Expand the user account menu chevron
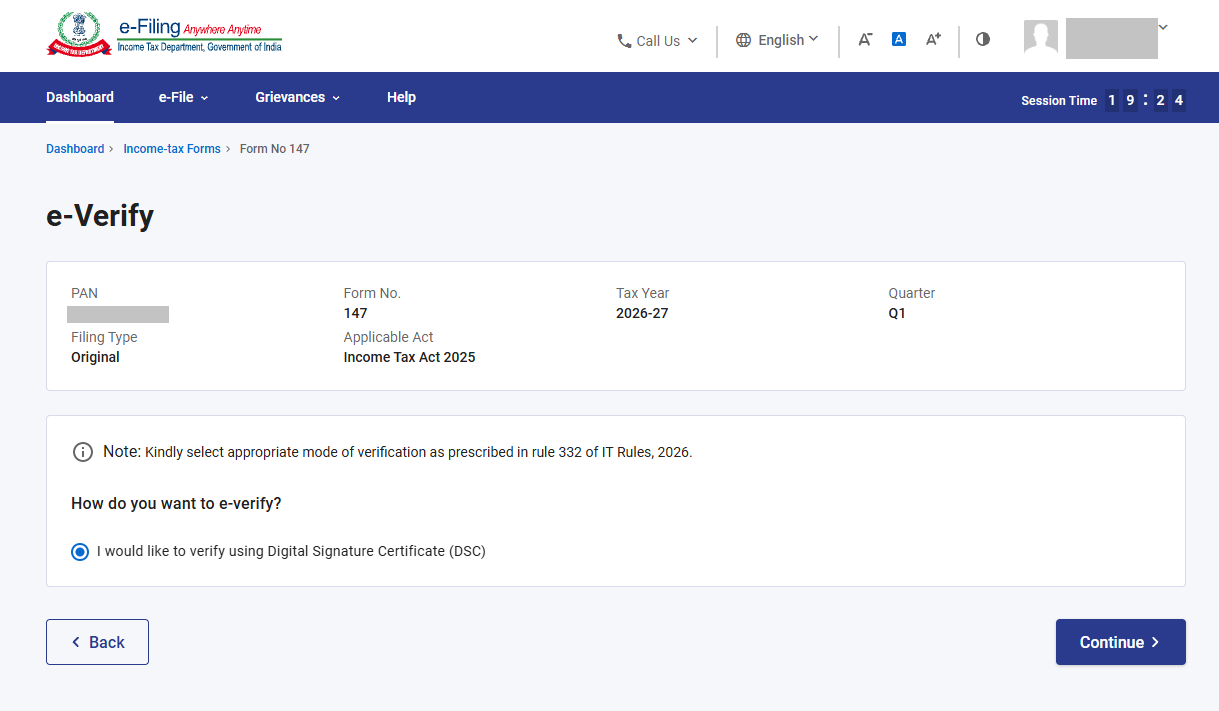The width and height of the screenshot is (1219, 711). click(1163, 27)
